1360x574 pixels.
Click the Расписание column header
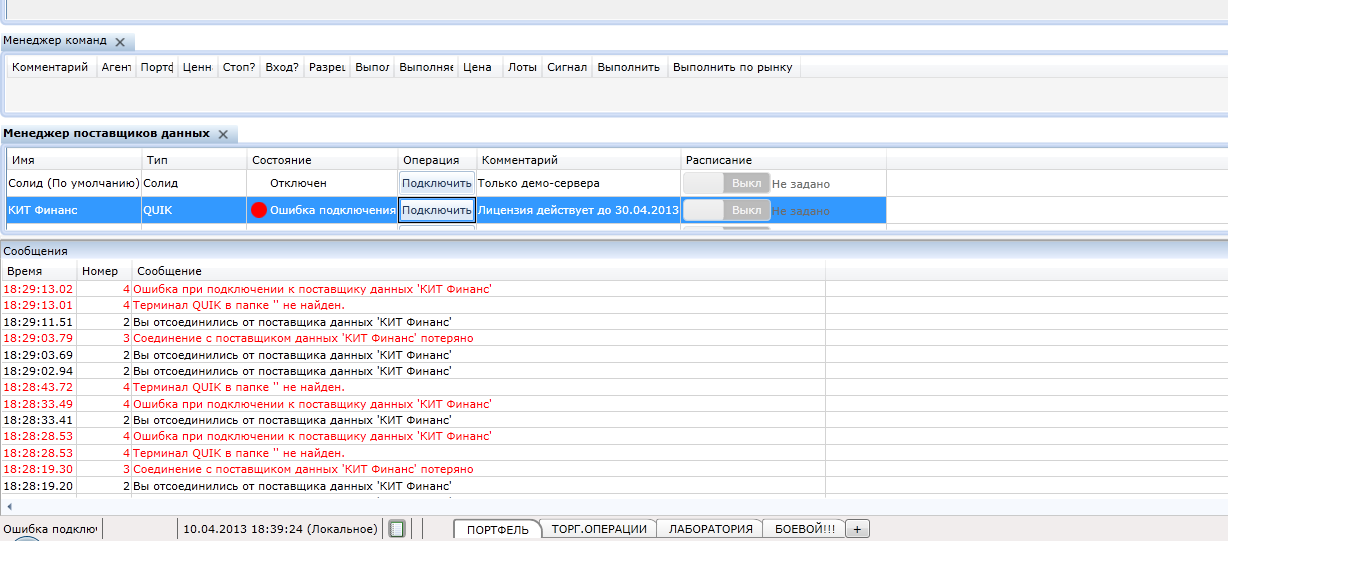[784, 160]
